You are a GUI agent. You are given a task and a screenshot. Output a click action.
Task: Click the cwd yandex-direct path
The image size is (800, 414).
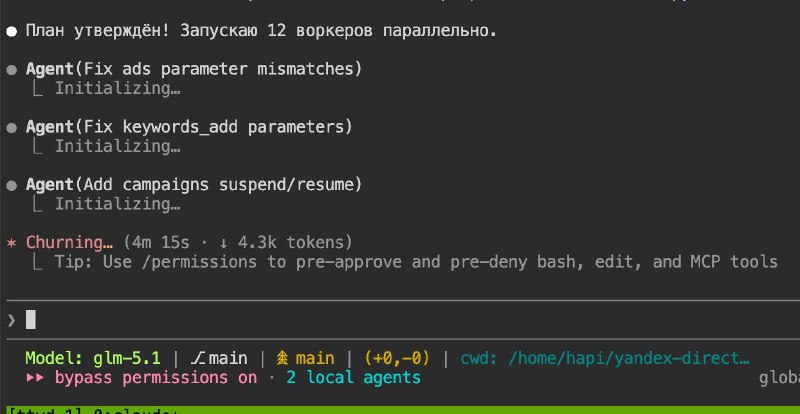point(605,358)
